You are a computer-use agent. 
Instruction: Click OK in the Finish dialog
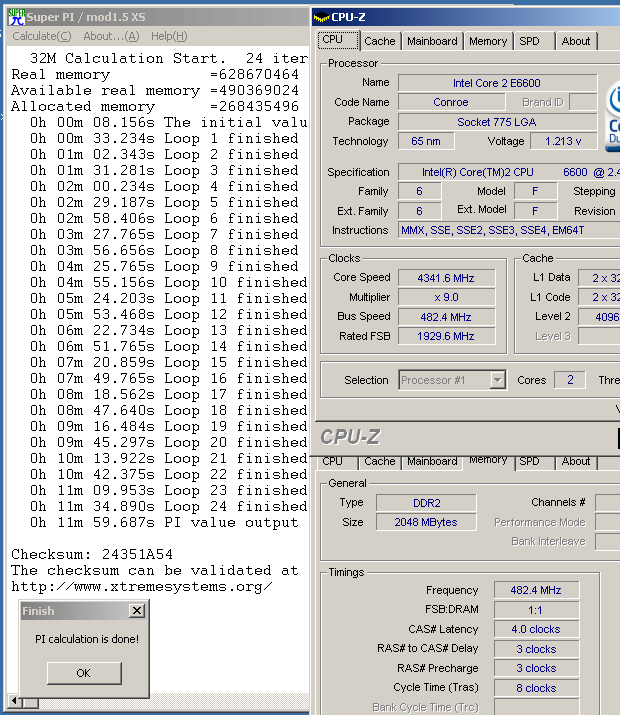[84, 673]
